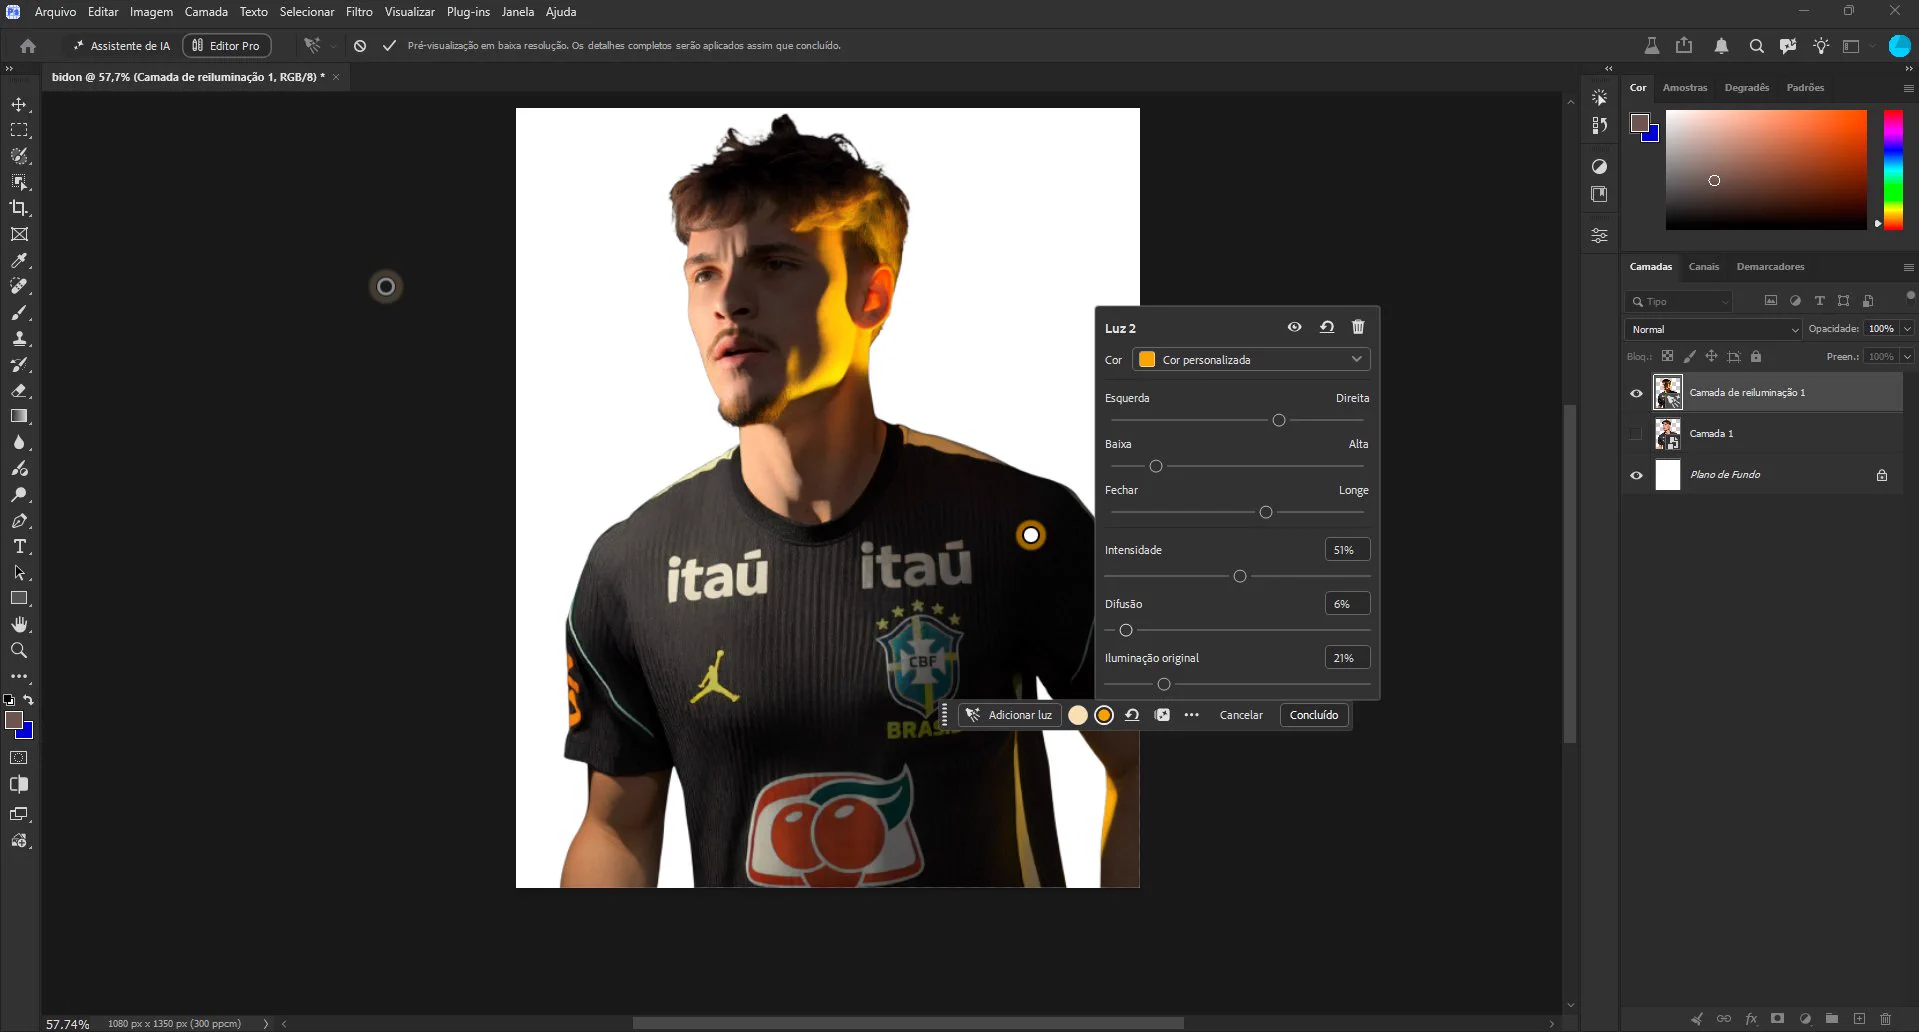Select the Rectangular Marquee tool

(x=19, y=131)
